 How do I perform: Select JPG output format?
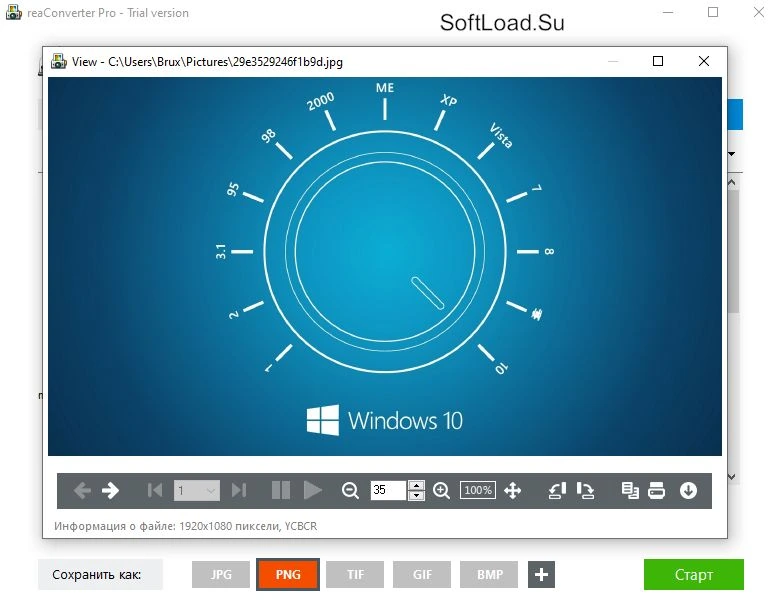coord(221,575)
